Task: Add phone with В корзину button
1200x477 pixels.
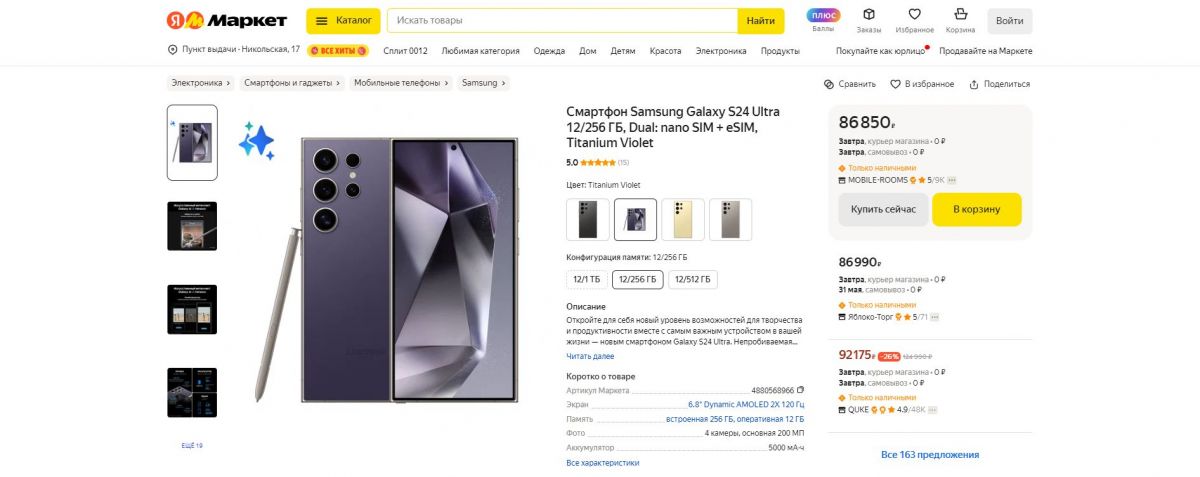Action: tap(977, 209)
